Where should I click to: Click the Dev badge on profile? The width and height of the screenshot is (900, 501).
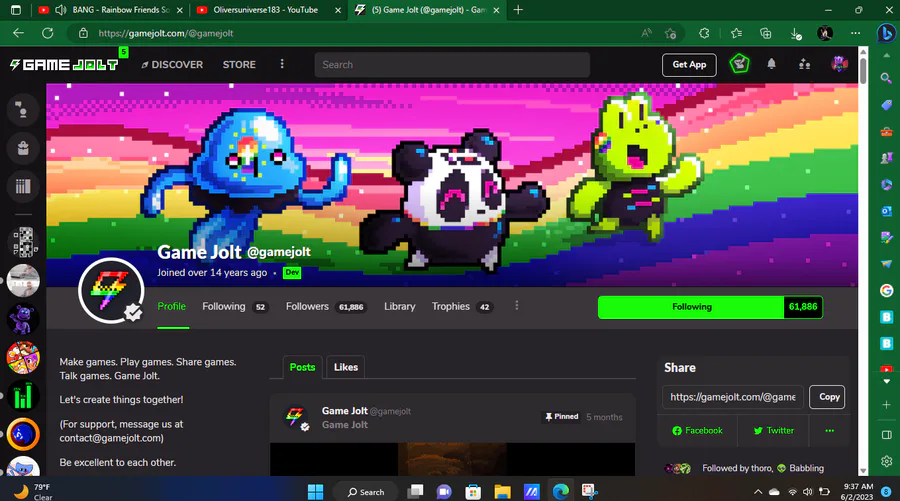pos(292,273)
